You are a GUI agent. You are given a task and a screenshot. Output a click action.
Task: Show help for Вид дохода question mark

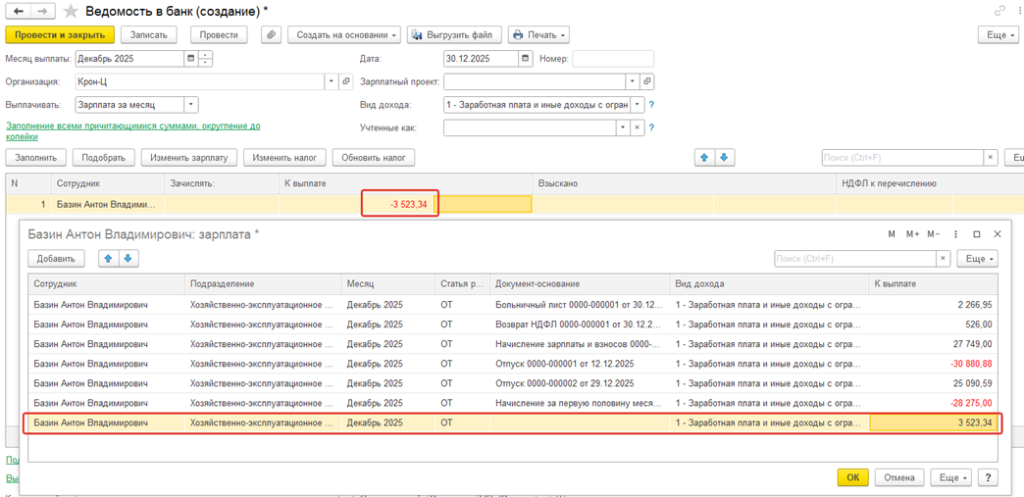[651, 104]
